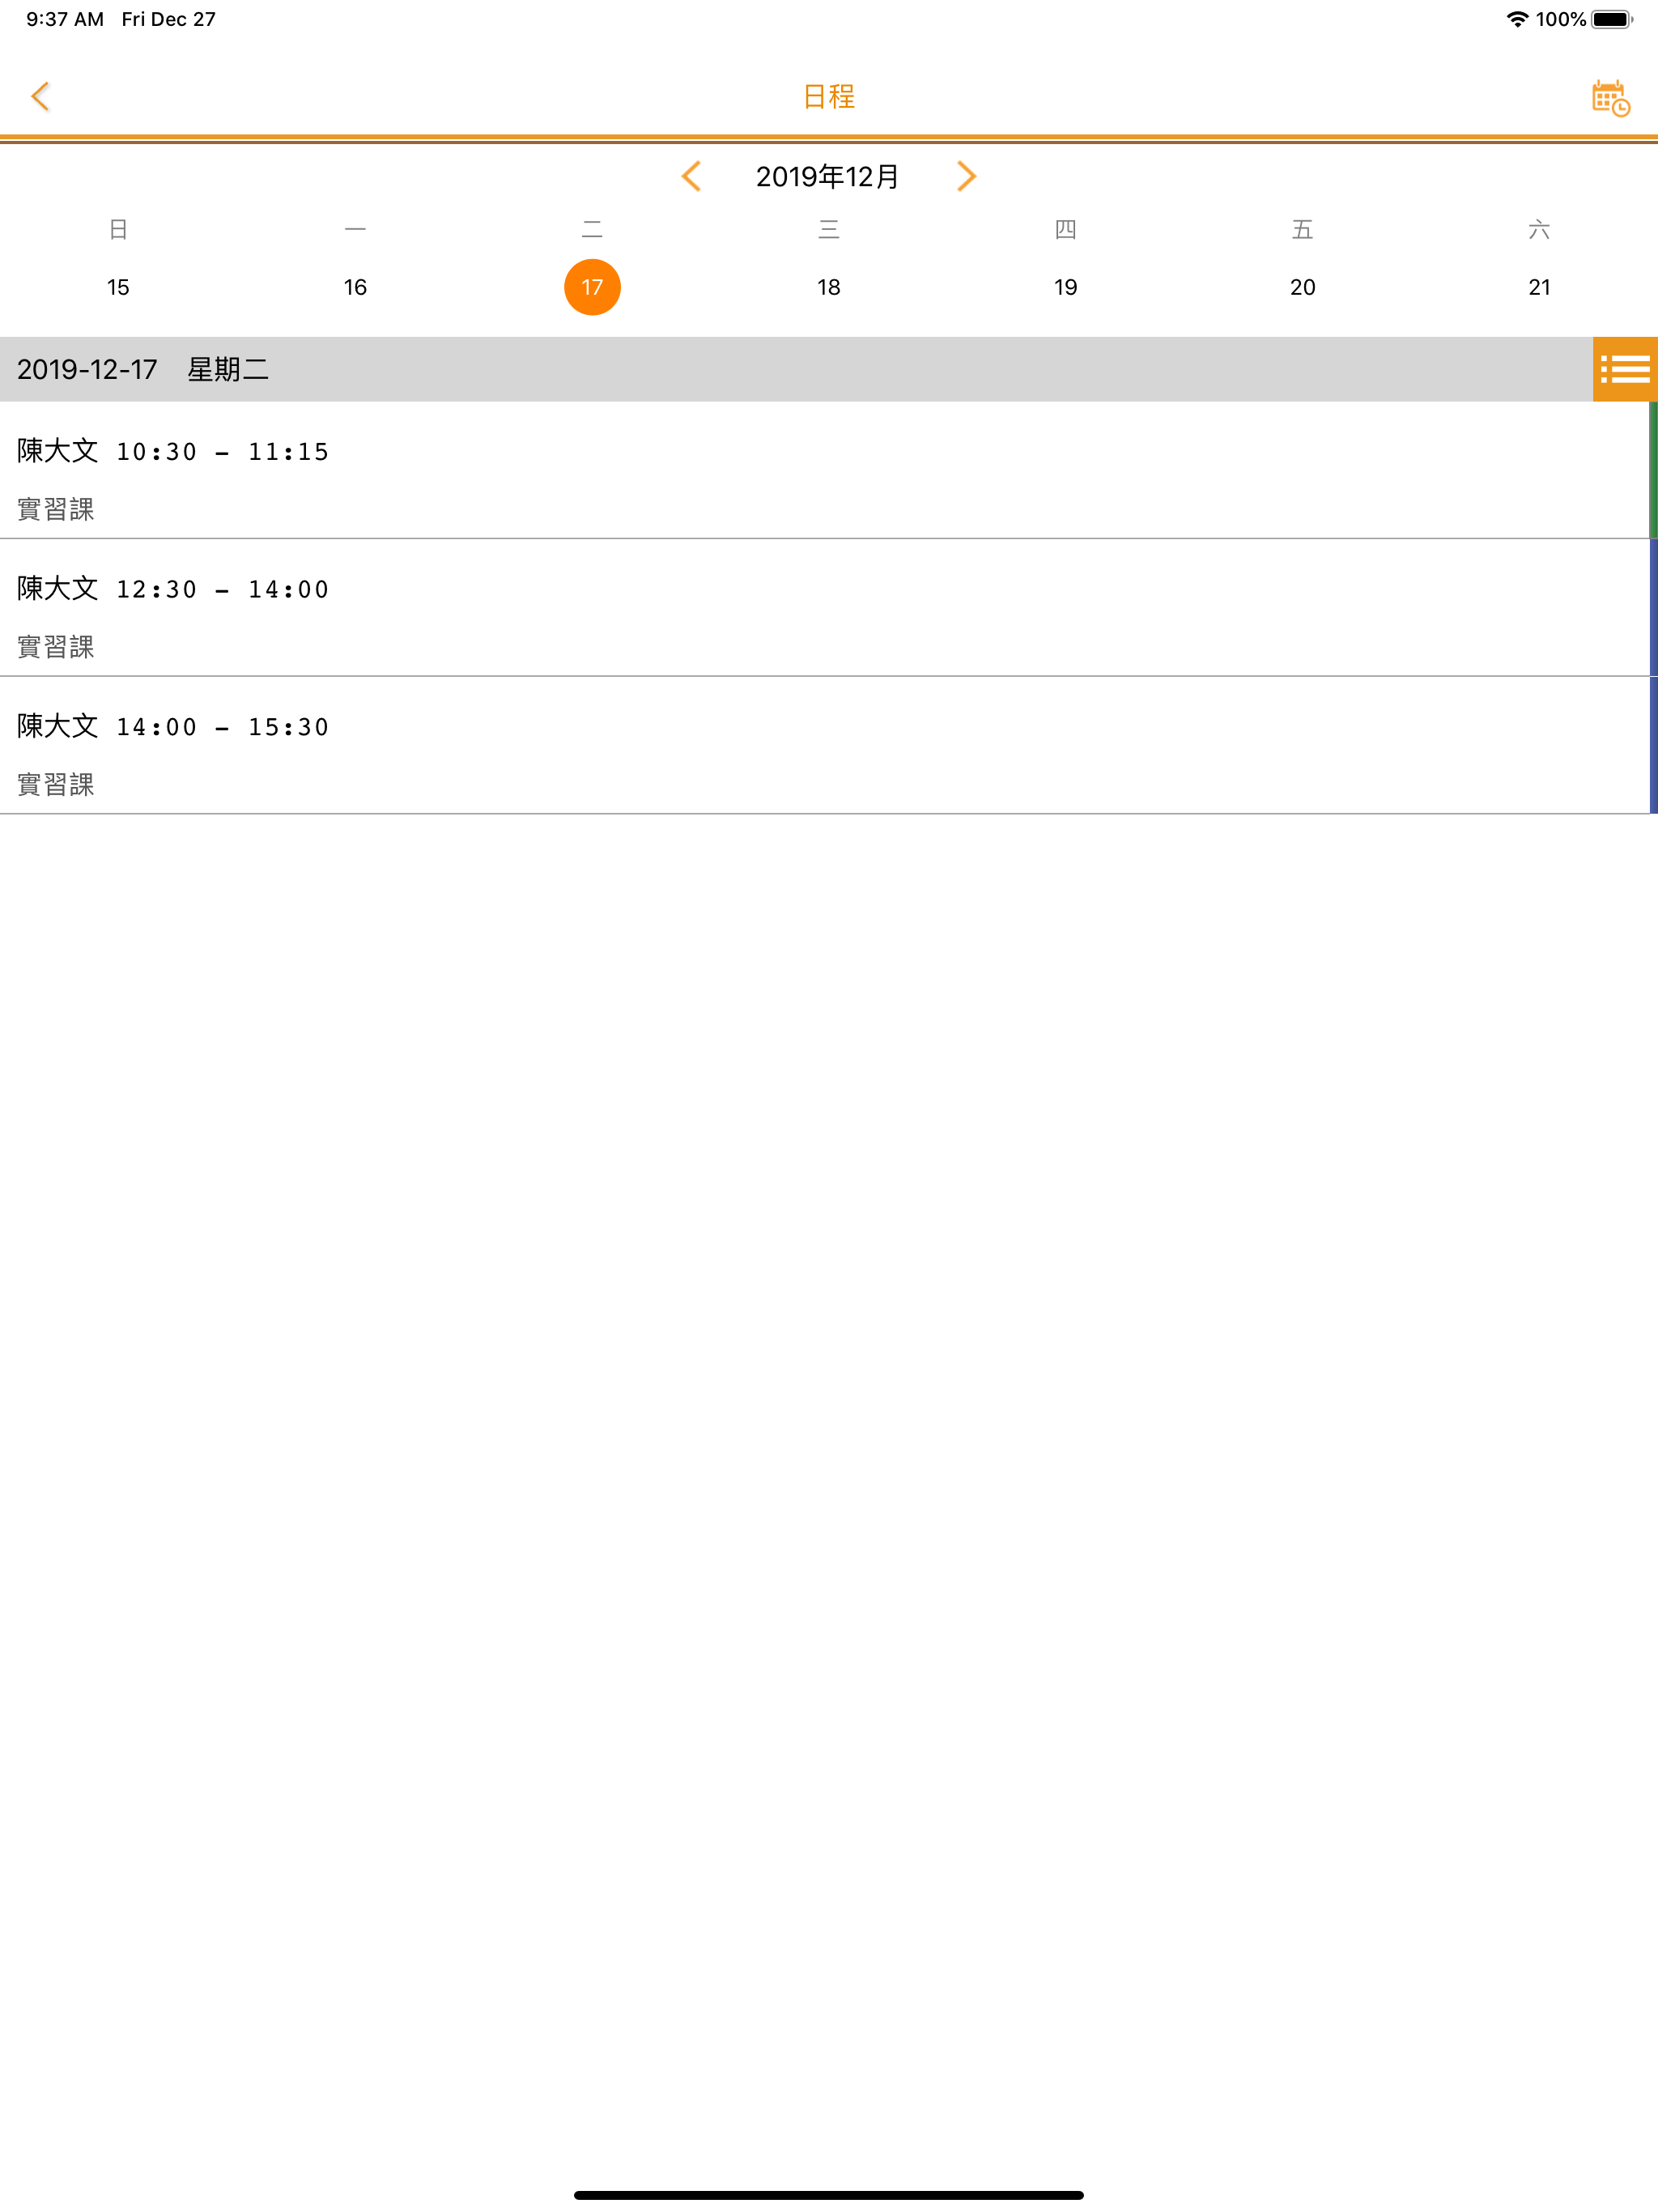This screenshot has width=1658, height=2212.
Task: Tap the 日 weekday header
Action: tap(118, 229)
